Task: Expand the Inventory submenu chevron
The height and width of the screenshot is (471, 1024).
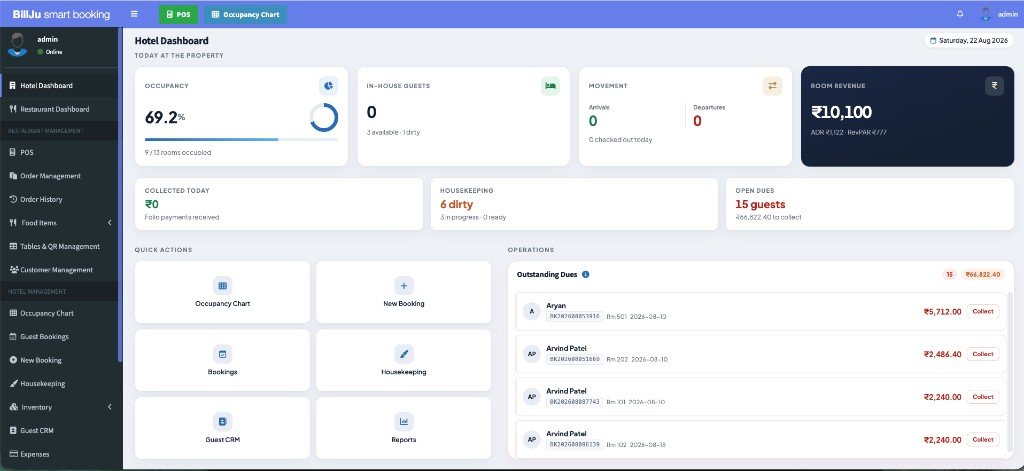Action: 109,407
